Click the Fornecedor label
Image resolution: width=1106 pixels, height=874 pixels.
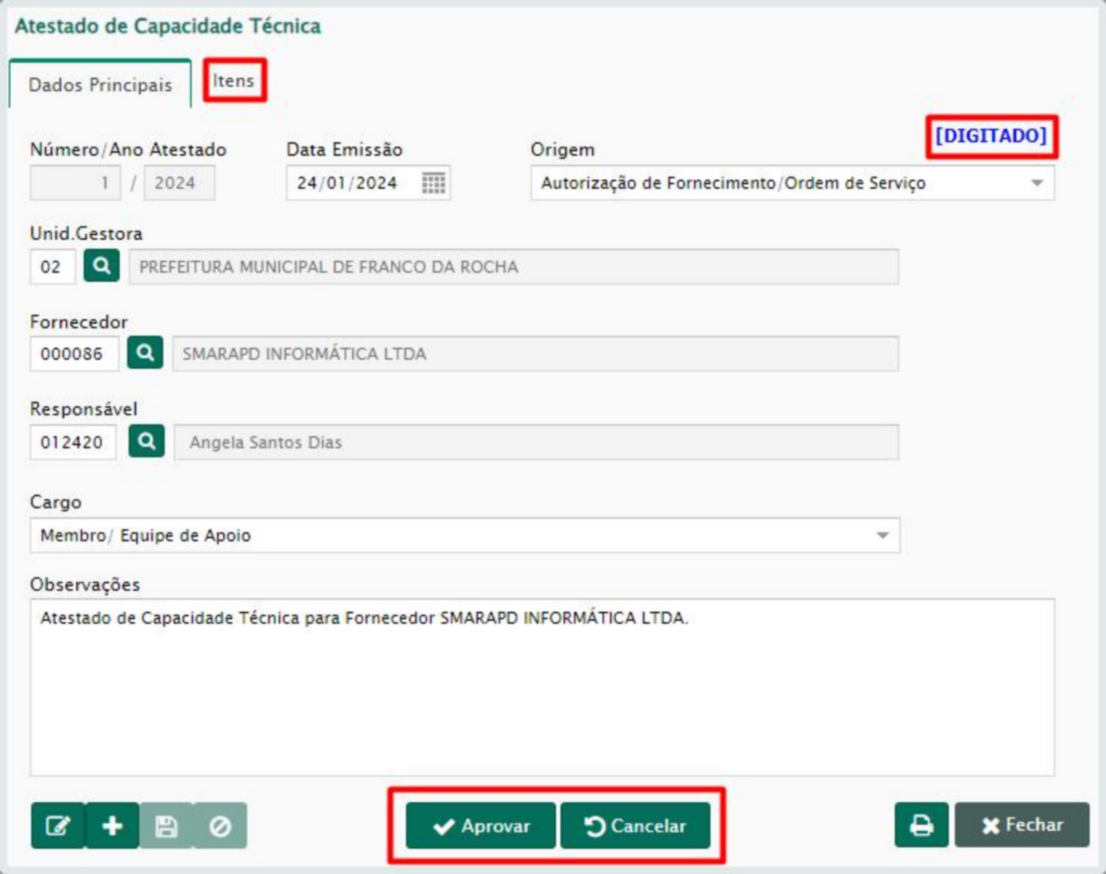point(78,322)
